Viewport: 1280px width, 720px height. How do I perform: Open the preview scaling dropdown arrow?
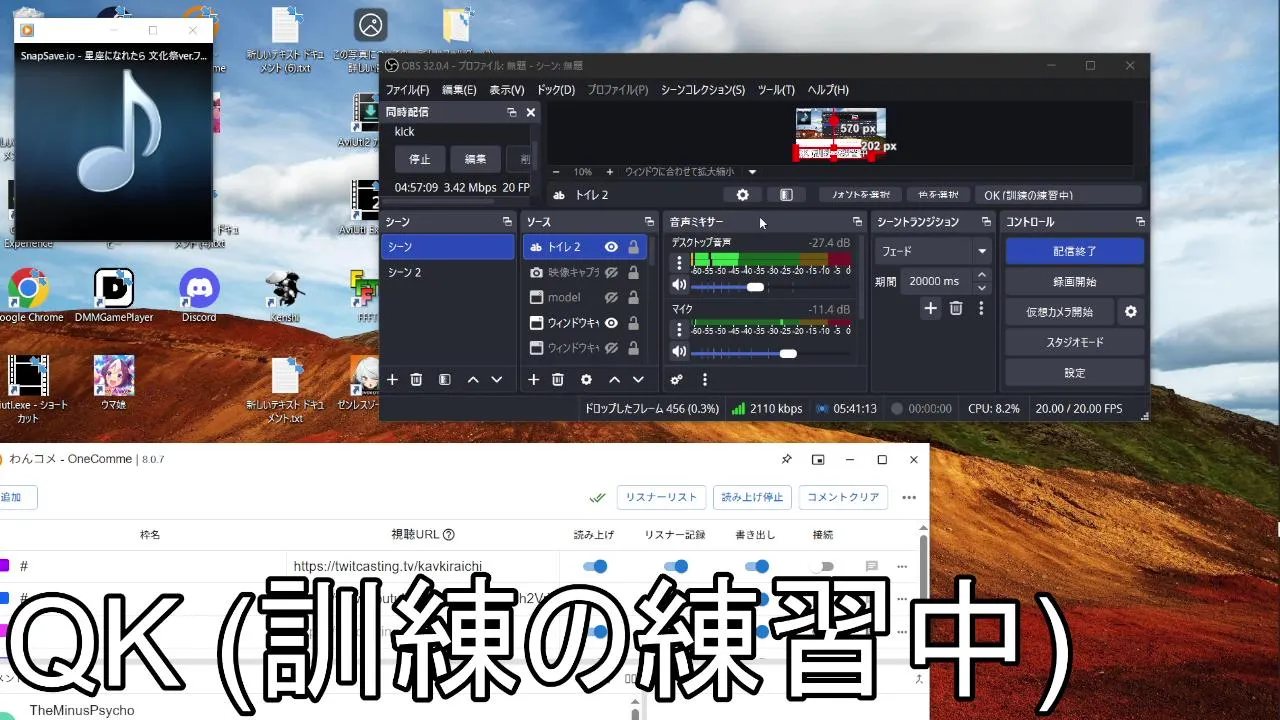[753, 172]
